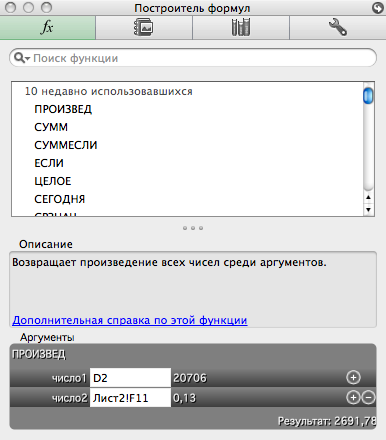Switch to the Scrapbook tab
Screen dimensions: 386x440
(x=144, y=28)
